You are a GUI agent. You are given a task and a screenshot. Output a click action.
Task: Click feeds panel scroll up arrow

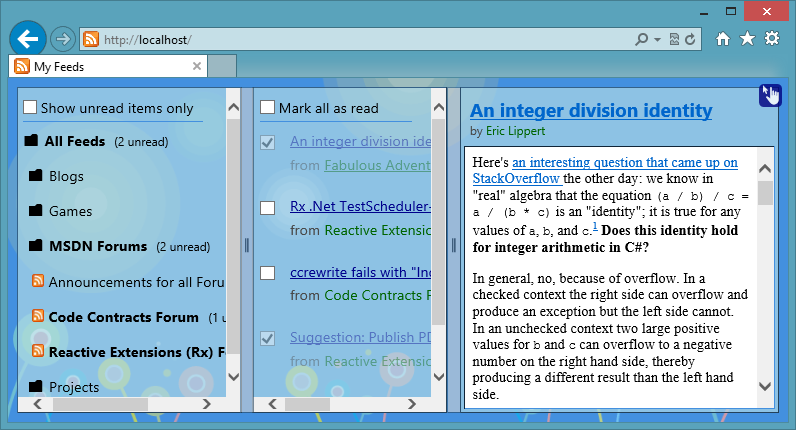pos(234,107)
